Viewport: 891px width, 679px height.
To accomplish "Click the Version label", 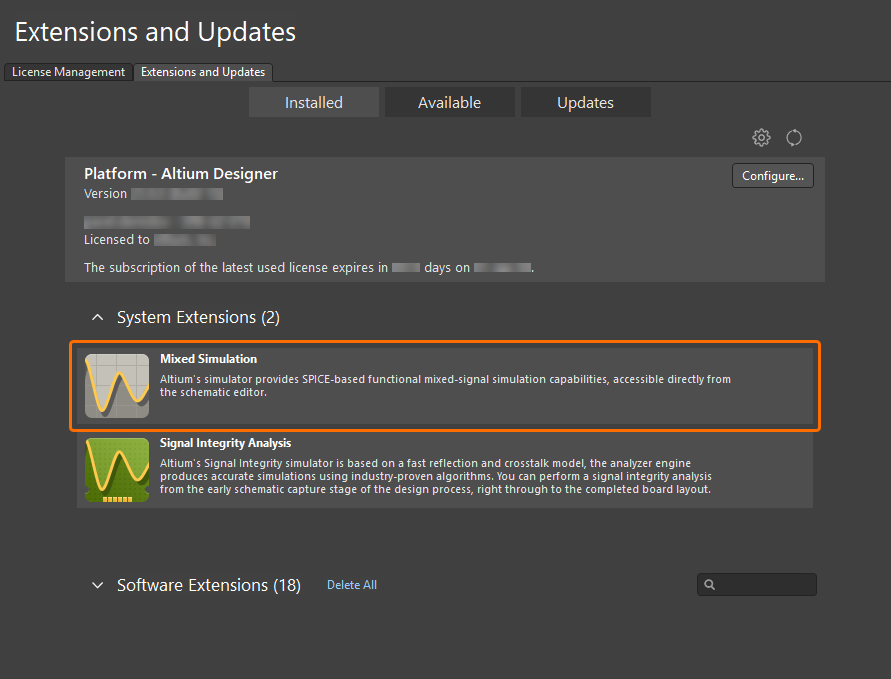I will coord(105,194).
